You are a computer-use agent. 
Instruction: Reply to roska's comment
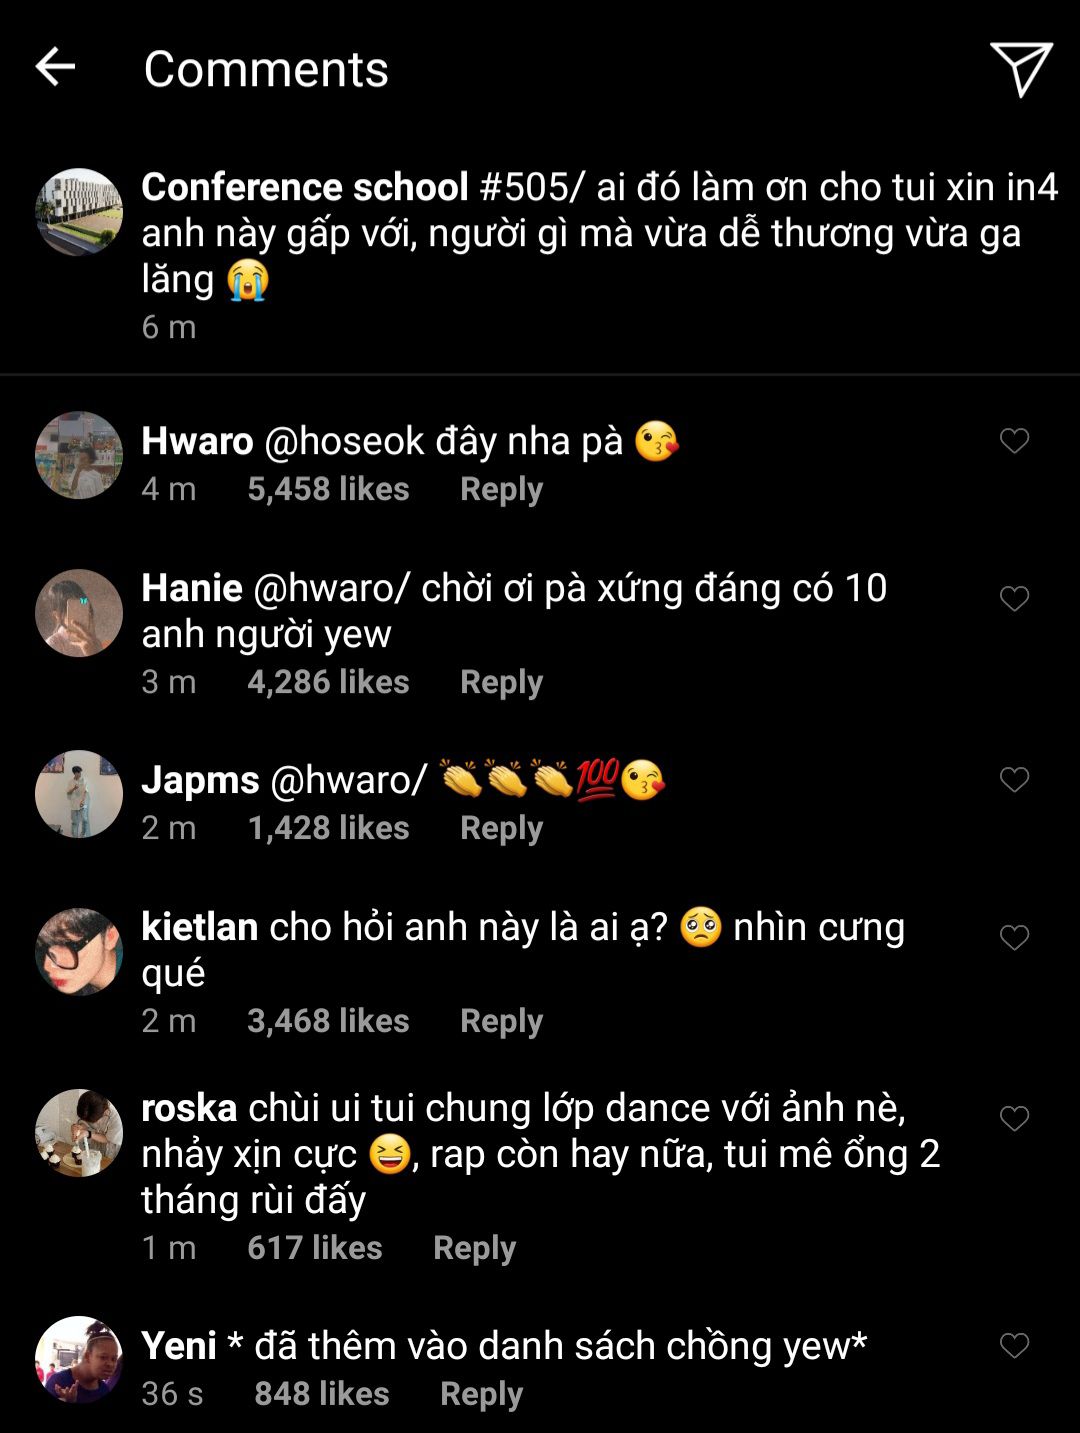(x=474, y=1248)
